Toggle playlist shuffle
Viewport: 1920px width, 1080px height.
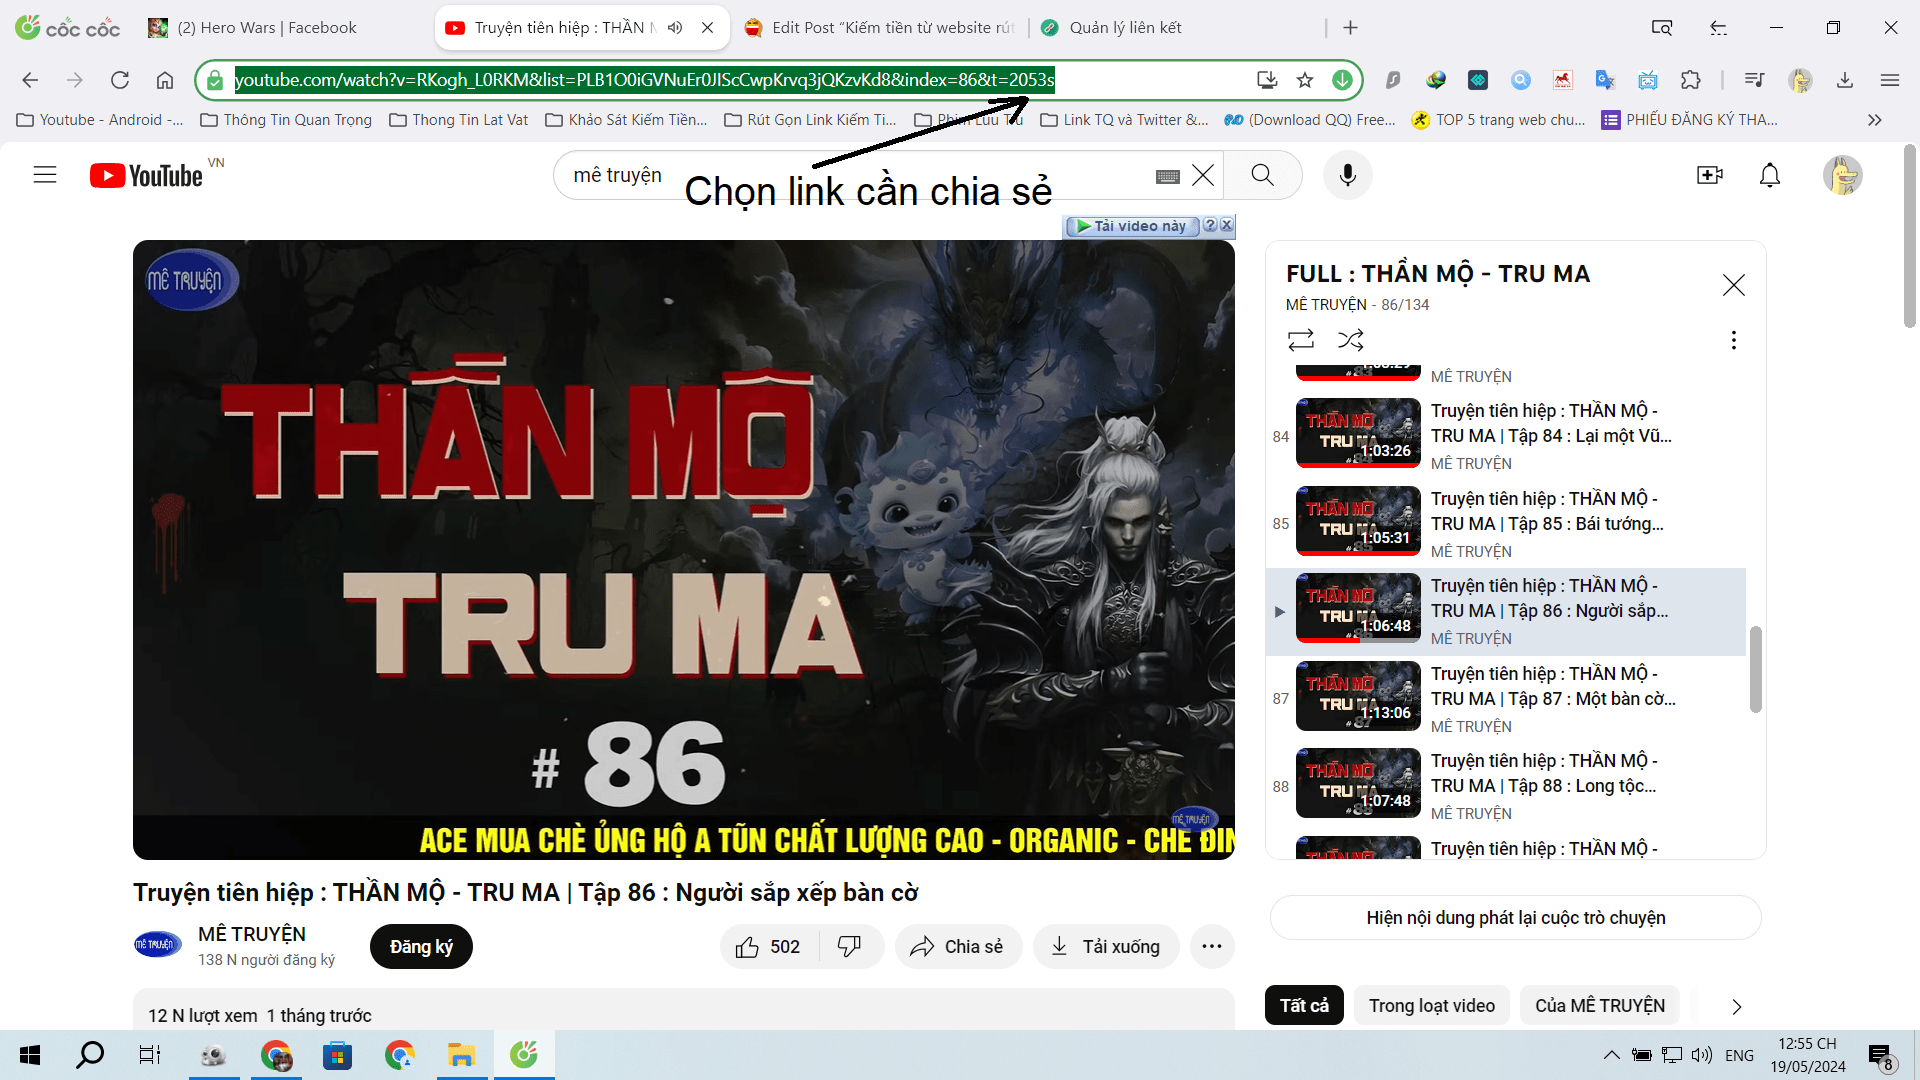click(1350, 340)
